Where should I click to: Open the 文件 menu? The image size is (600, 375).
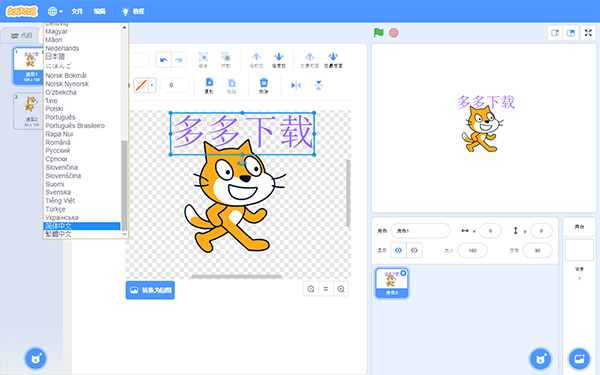(x=77, y=11)
